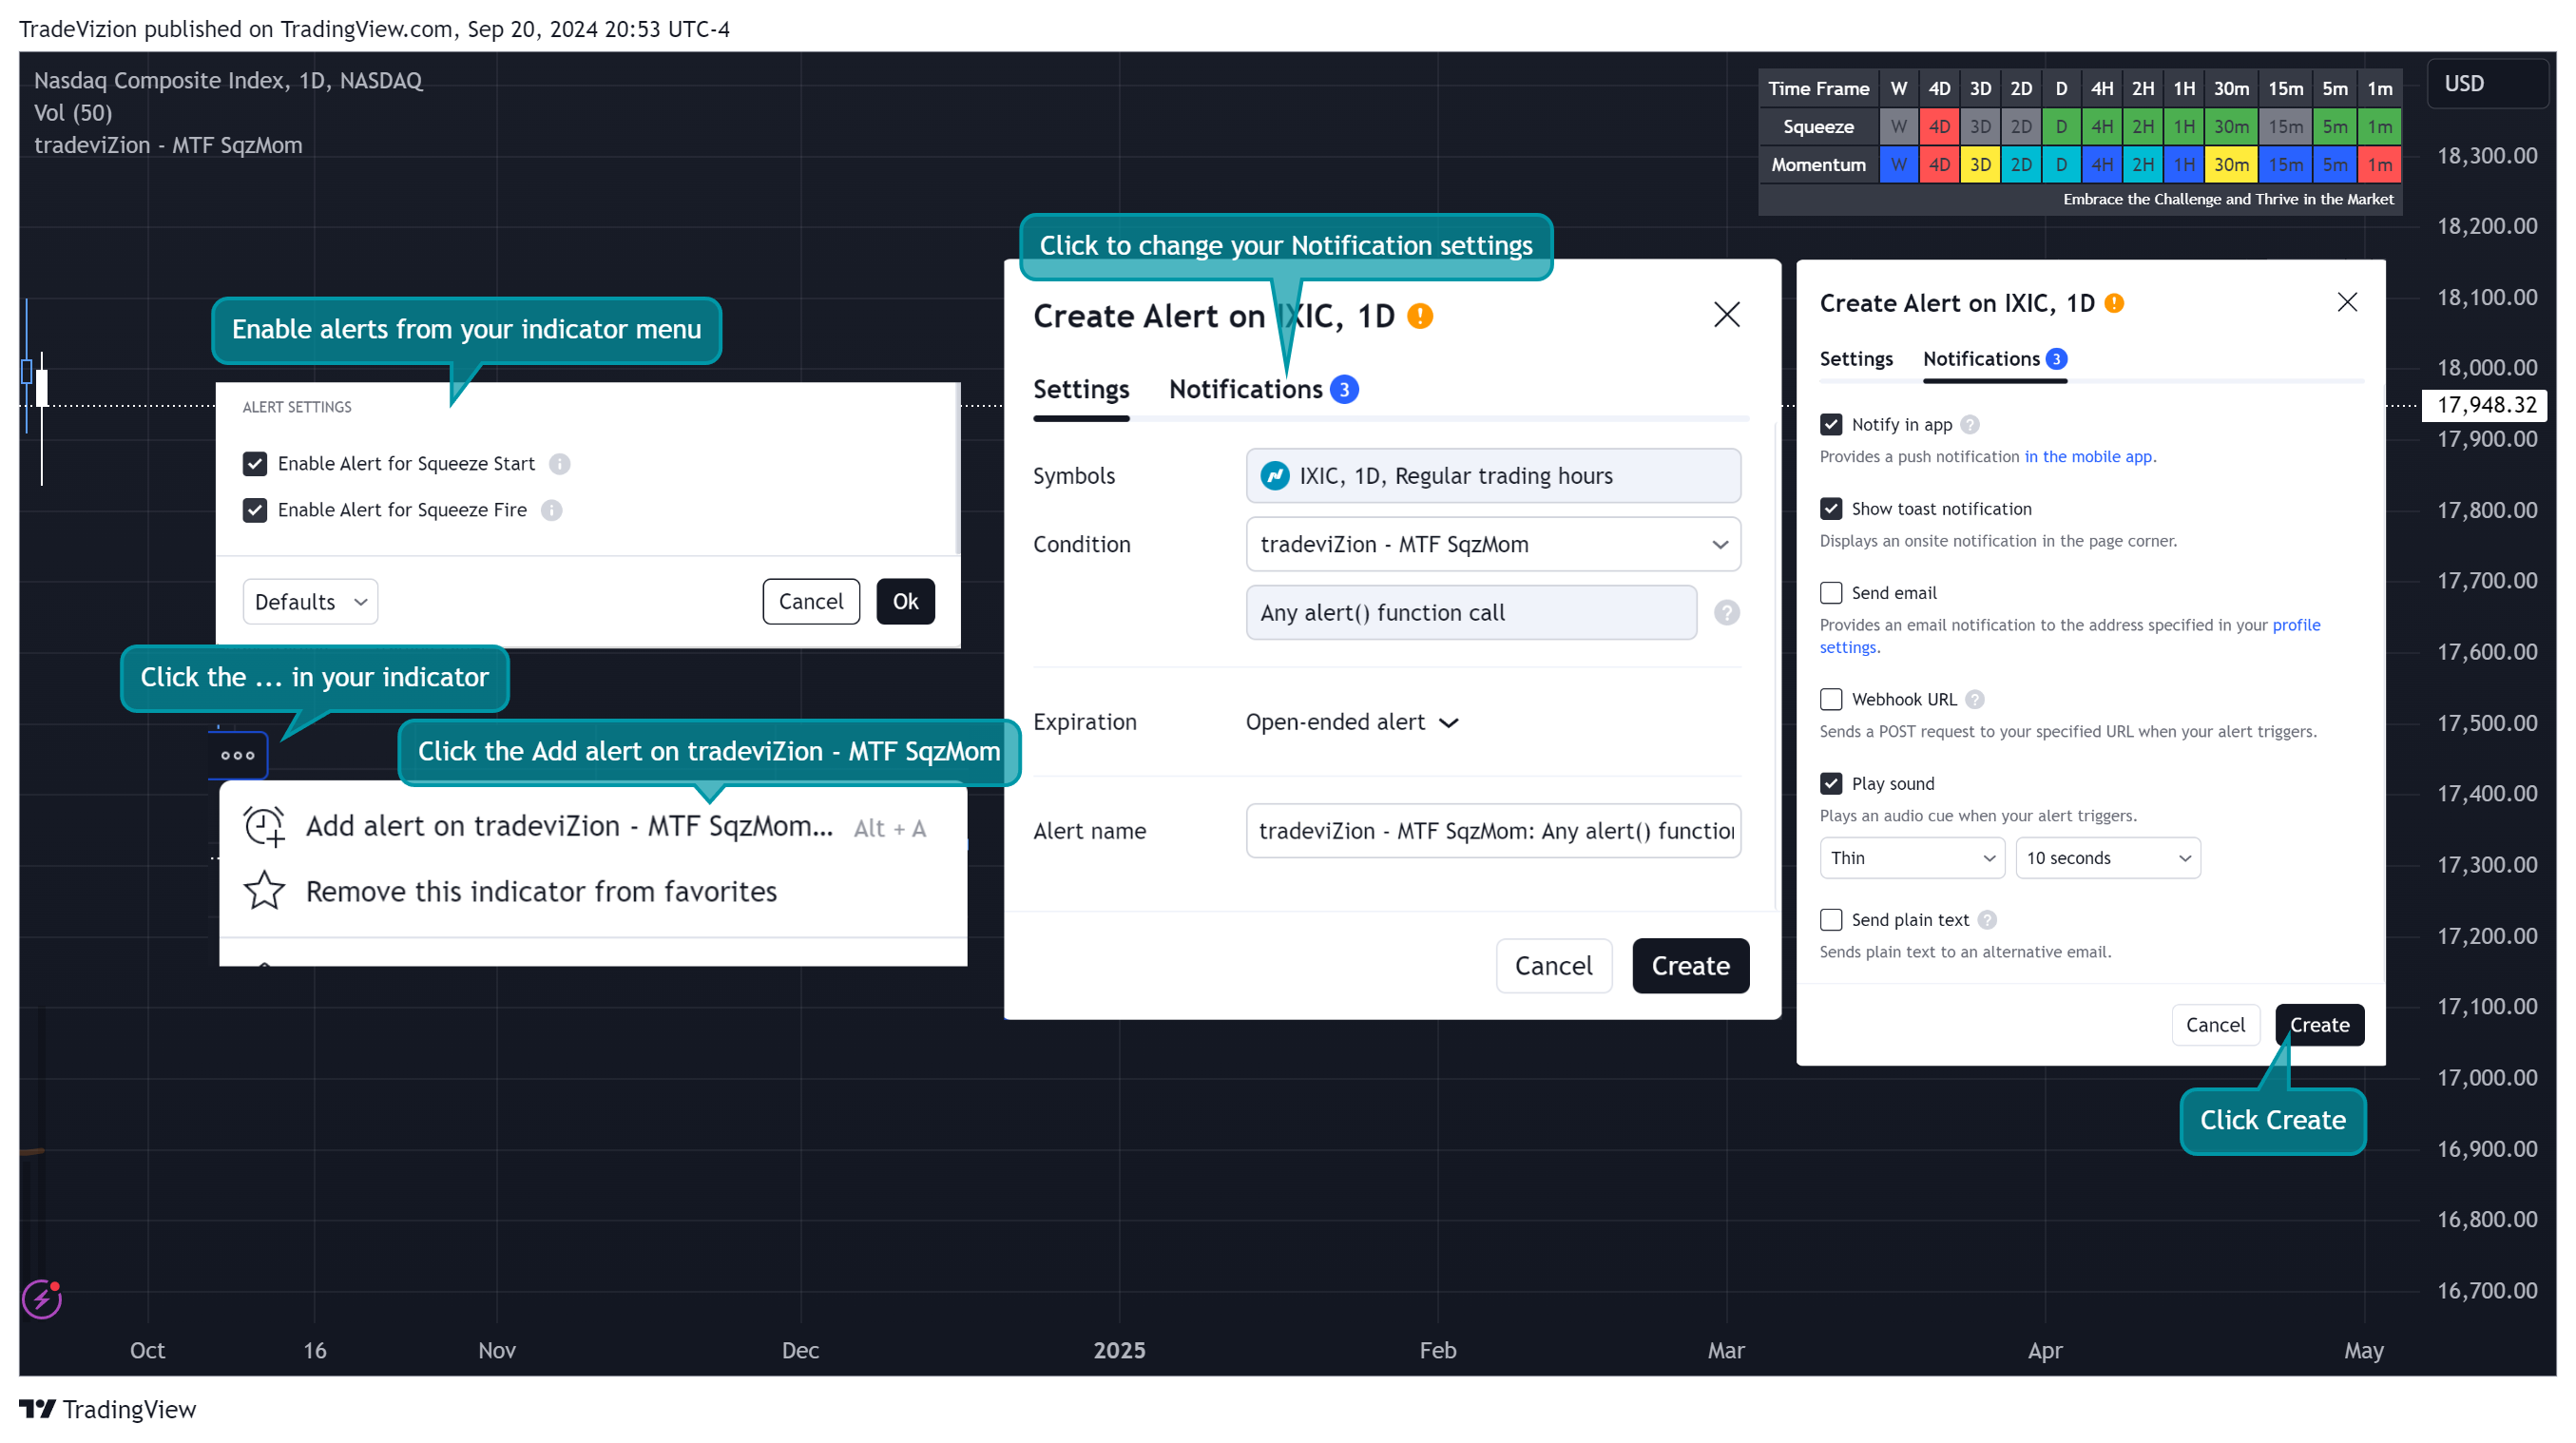Click the yellow 3D cell in Momentum row
The width and height of the screenshot is (2576, 1443).
[x=1980, y=165]
